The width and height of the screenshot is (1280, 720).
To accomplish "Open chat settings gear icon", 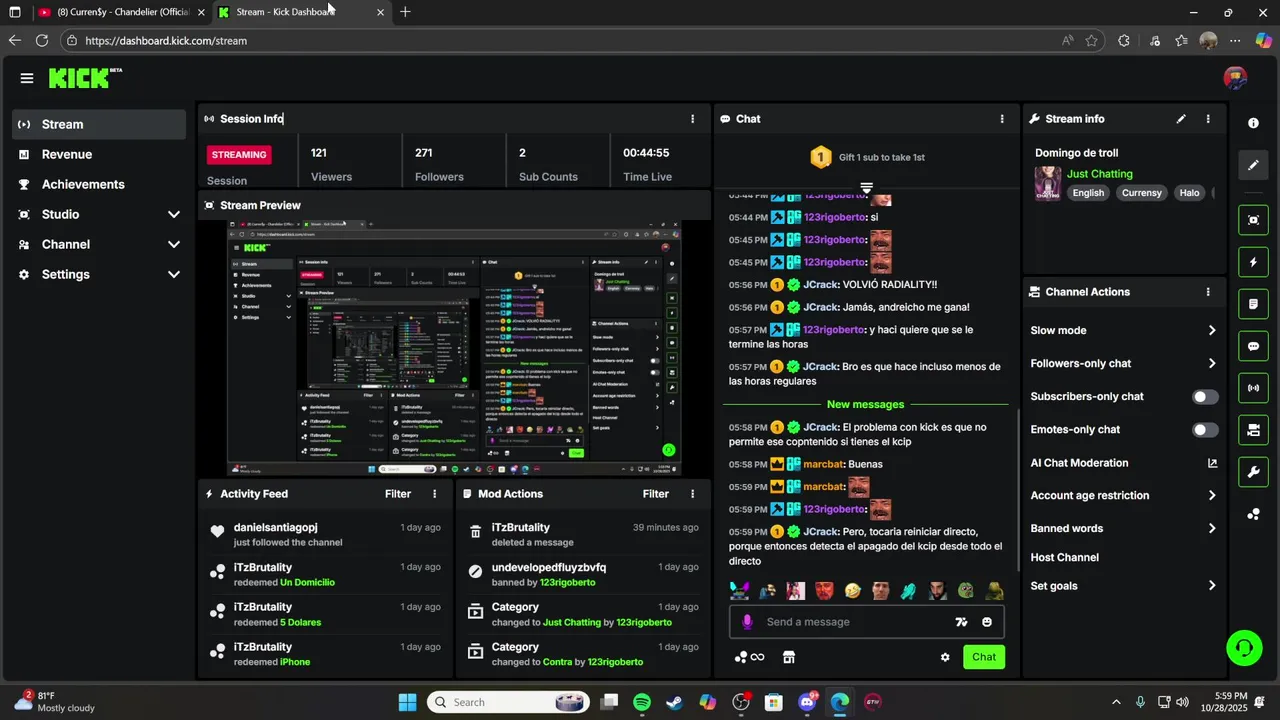I will (x=945, y=657).
